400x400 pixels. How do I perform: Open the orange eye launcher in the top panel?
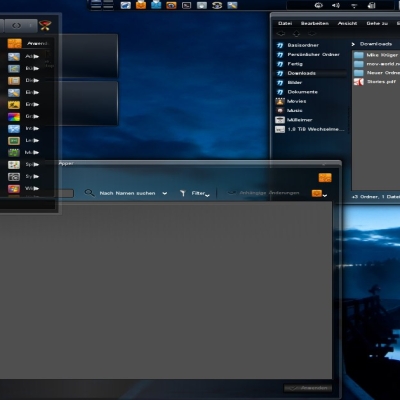171,5
